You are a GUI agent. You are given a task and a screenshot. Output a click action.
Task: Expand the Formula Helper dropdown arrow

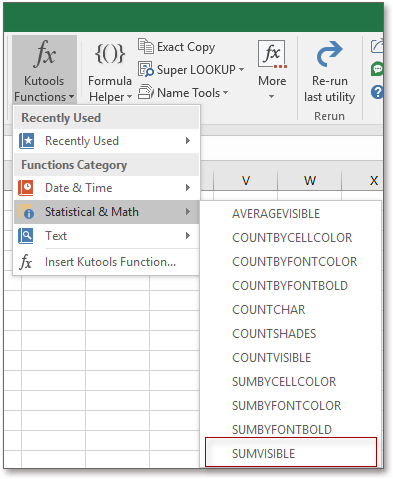129,97
